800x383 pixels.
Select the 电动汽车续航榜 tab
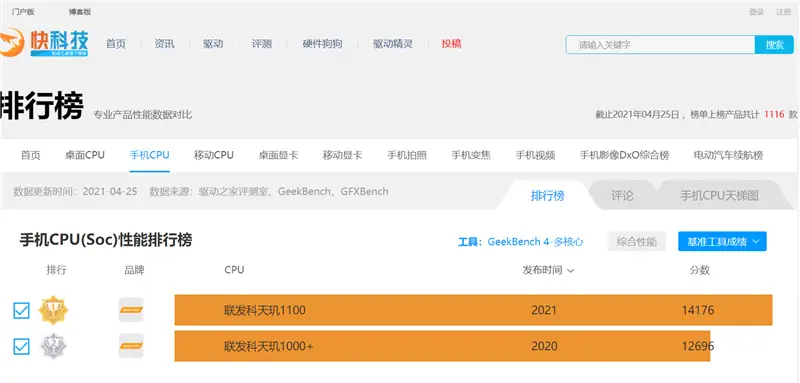[728, 155]
